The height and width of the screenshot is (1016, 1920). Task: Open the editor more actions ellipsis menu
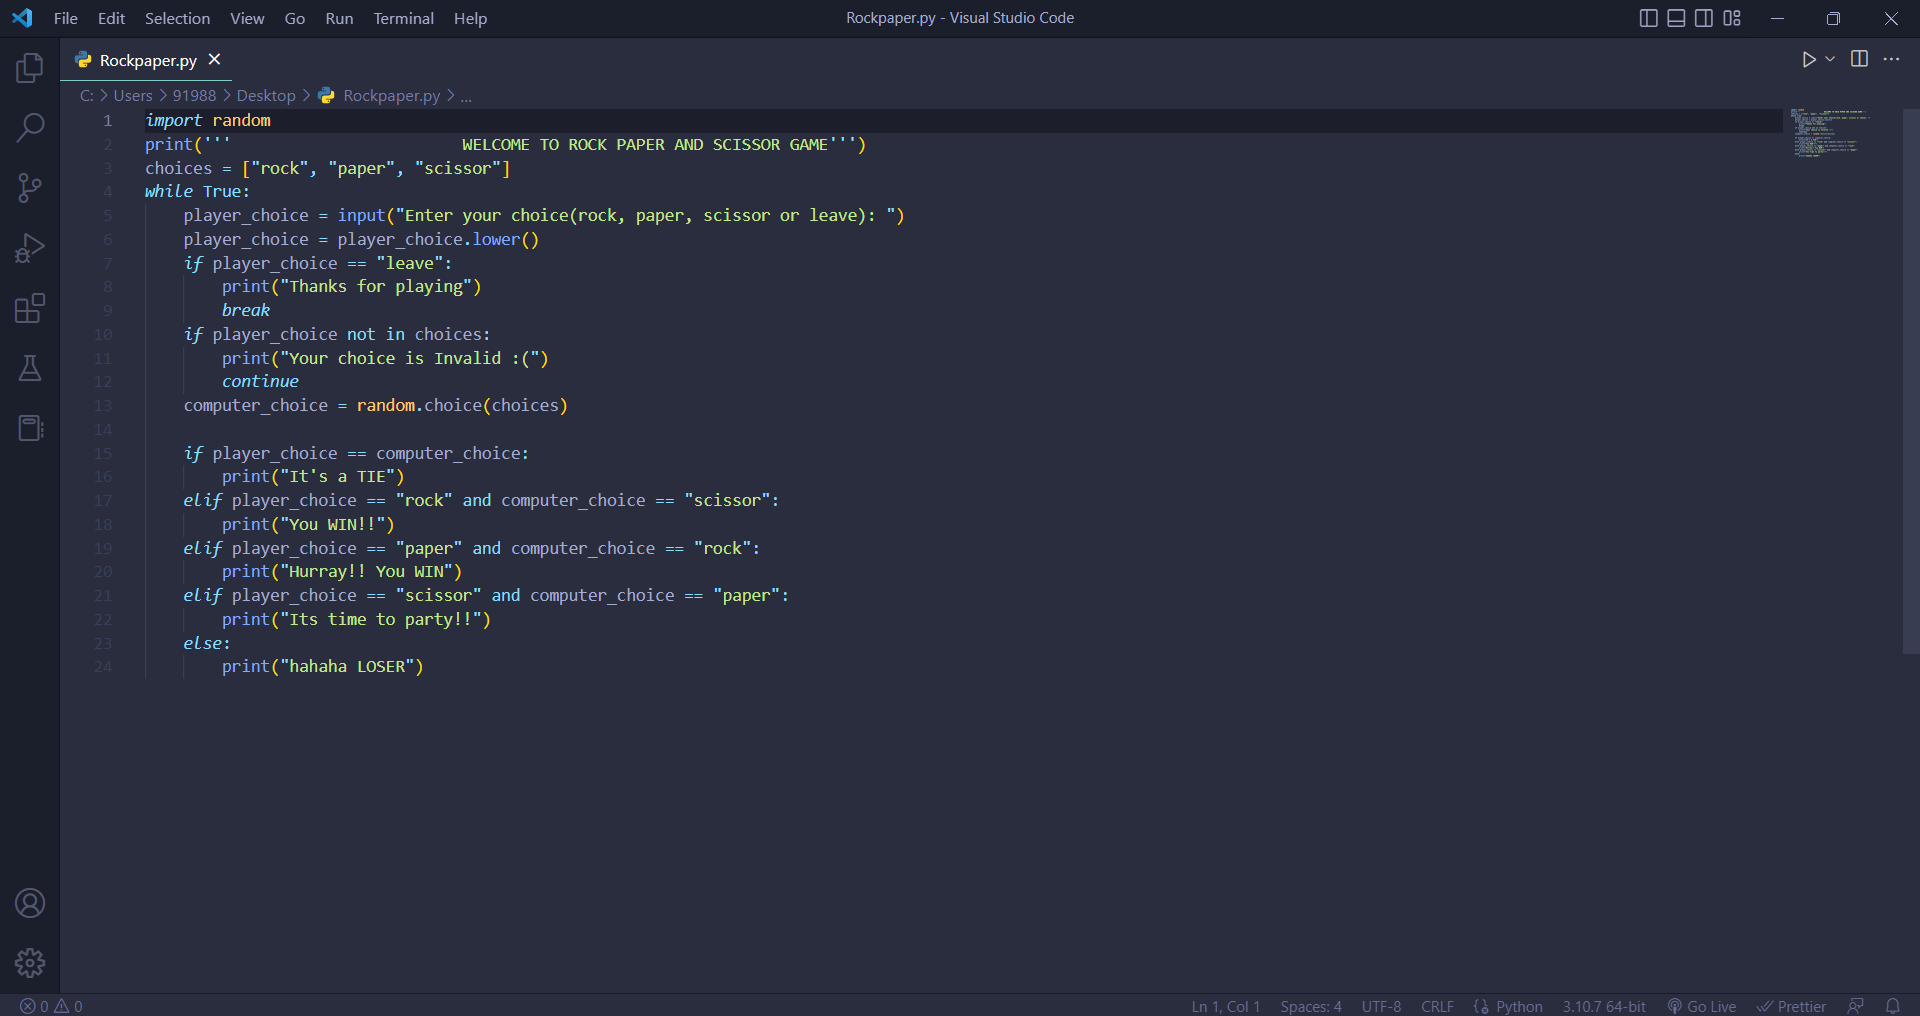[1892, 59]
